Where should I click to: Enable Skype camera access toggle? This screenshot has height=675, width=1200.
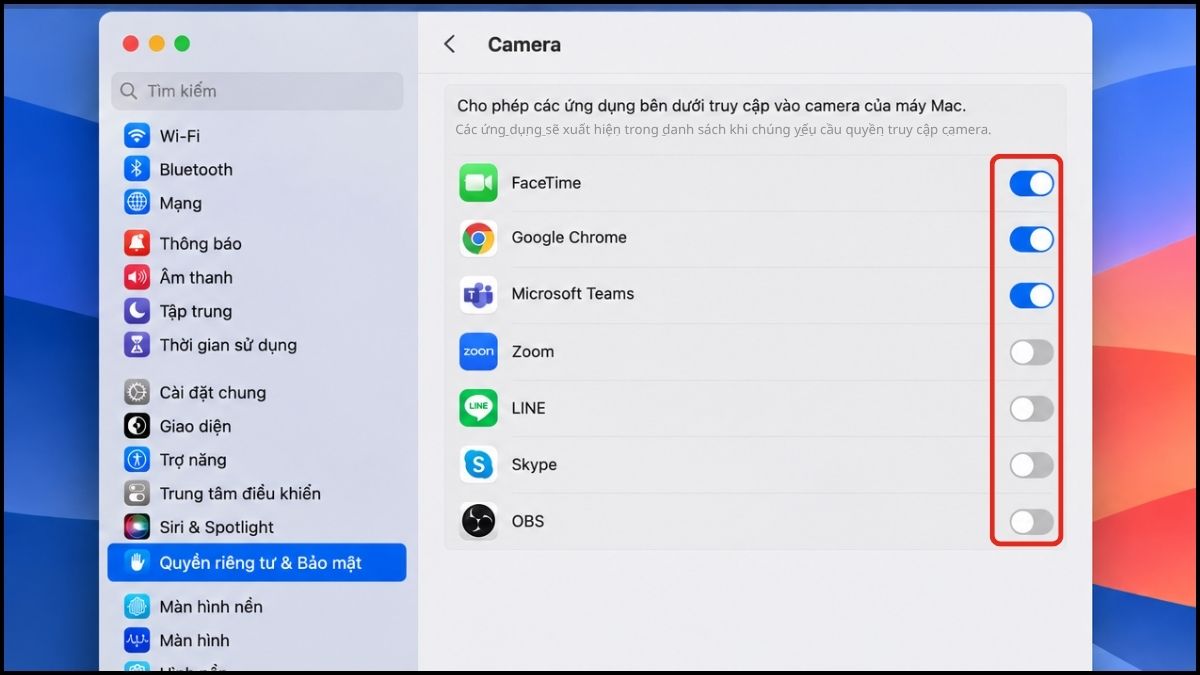pyautogui.click(x=1031, y=464)
